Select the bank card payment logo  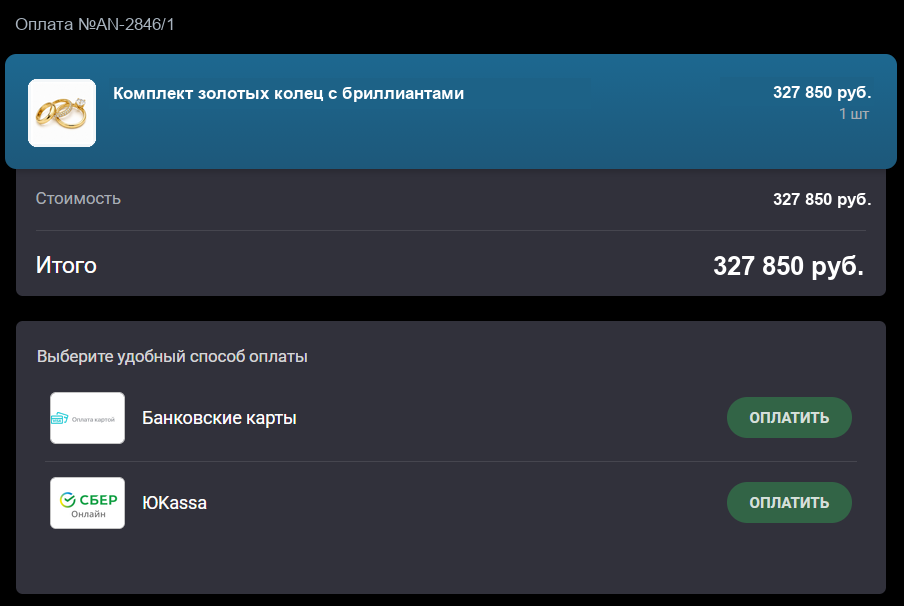coord(87,418)
